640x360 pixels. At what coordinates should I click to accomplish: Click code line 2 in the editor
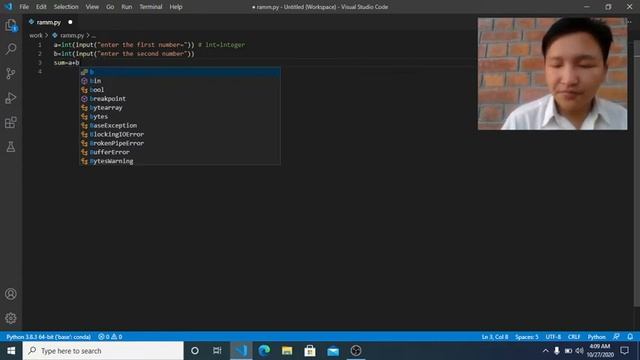point(124,54)
